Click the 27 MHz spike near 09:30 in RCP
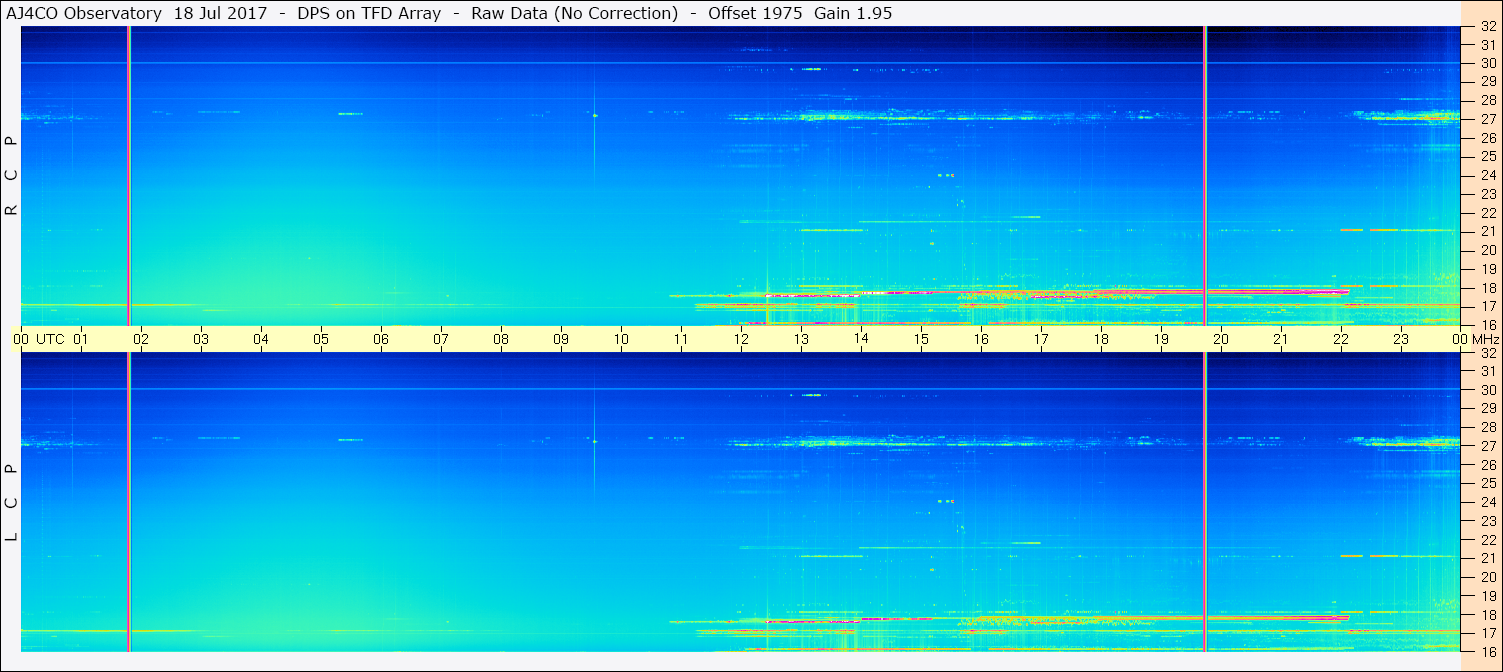Screen dimensions: 1503x672 coord(594,115)
